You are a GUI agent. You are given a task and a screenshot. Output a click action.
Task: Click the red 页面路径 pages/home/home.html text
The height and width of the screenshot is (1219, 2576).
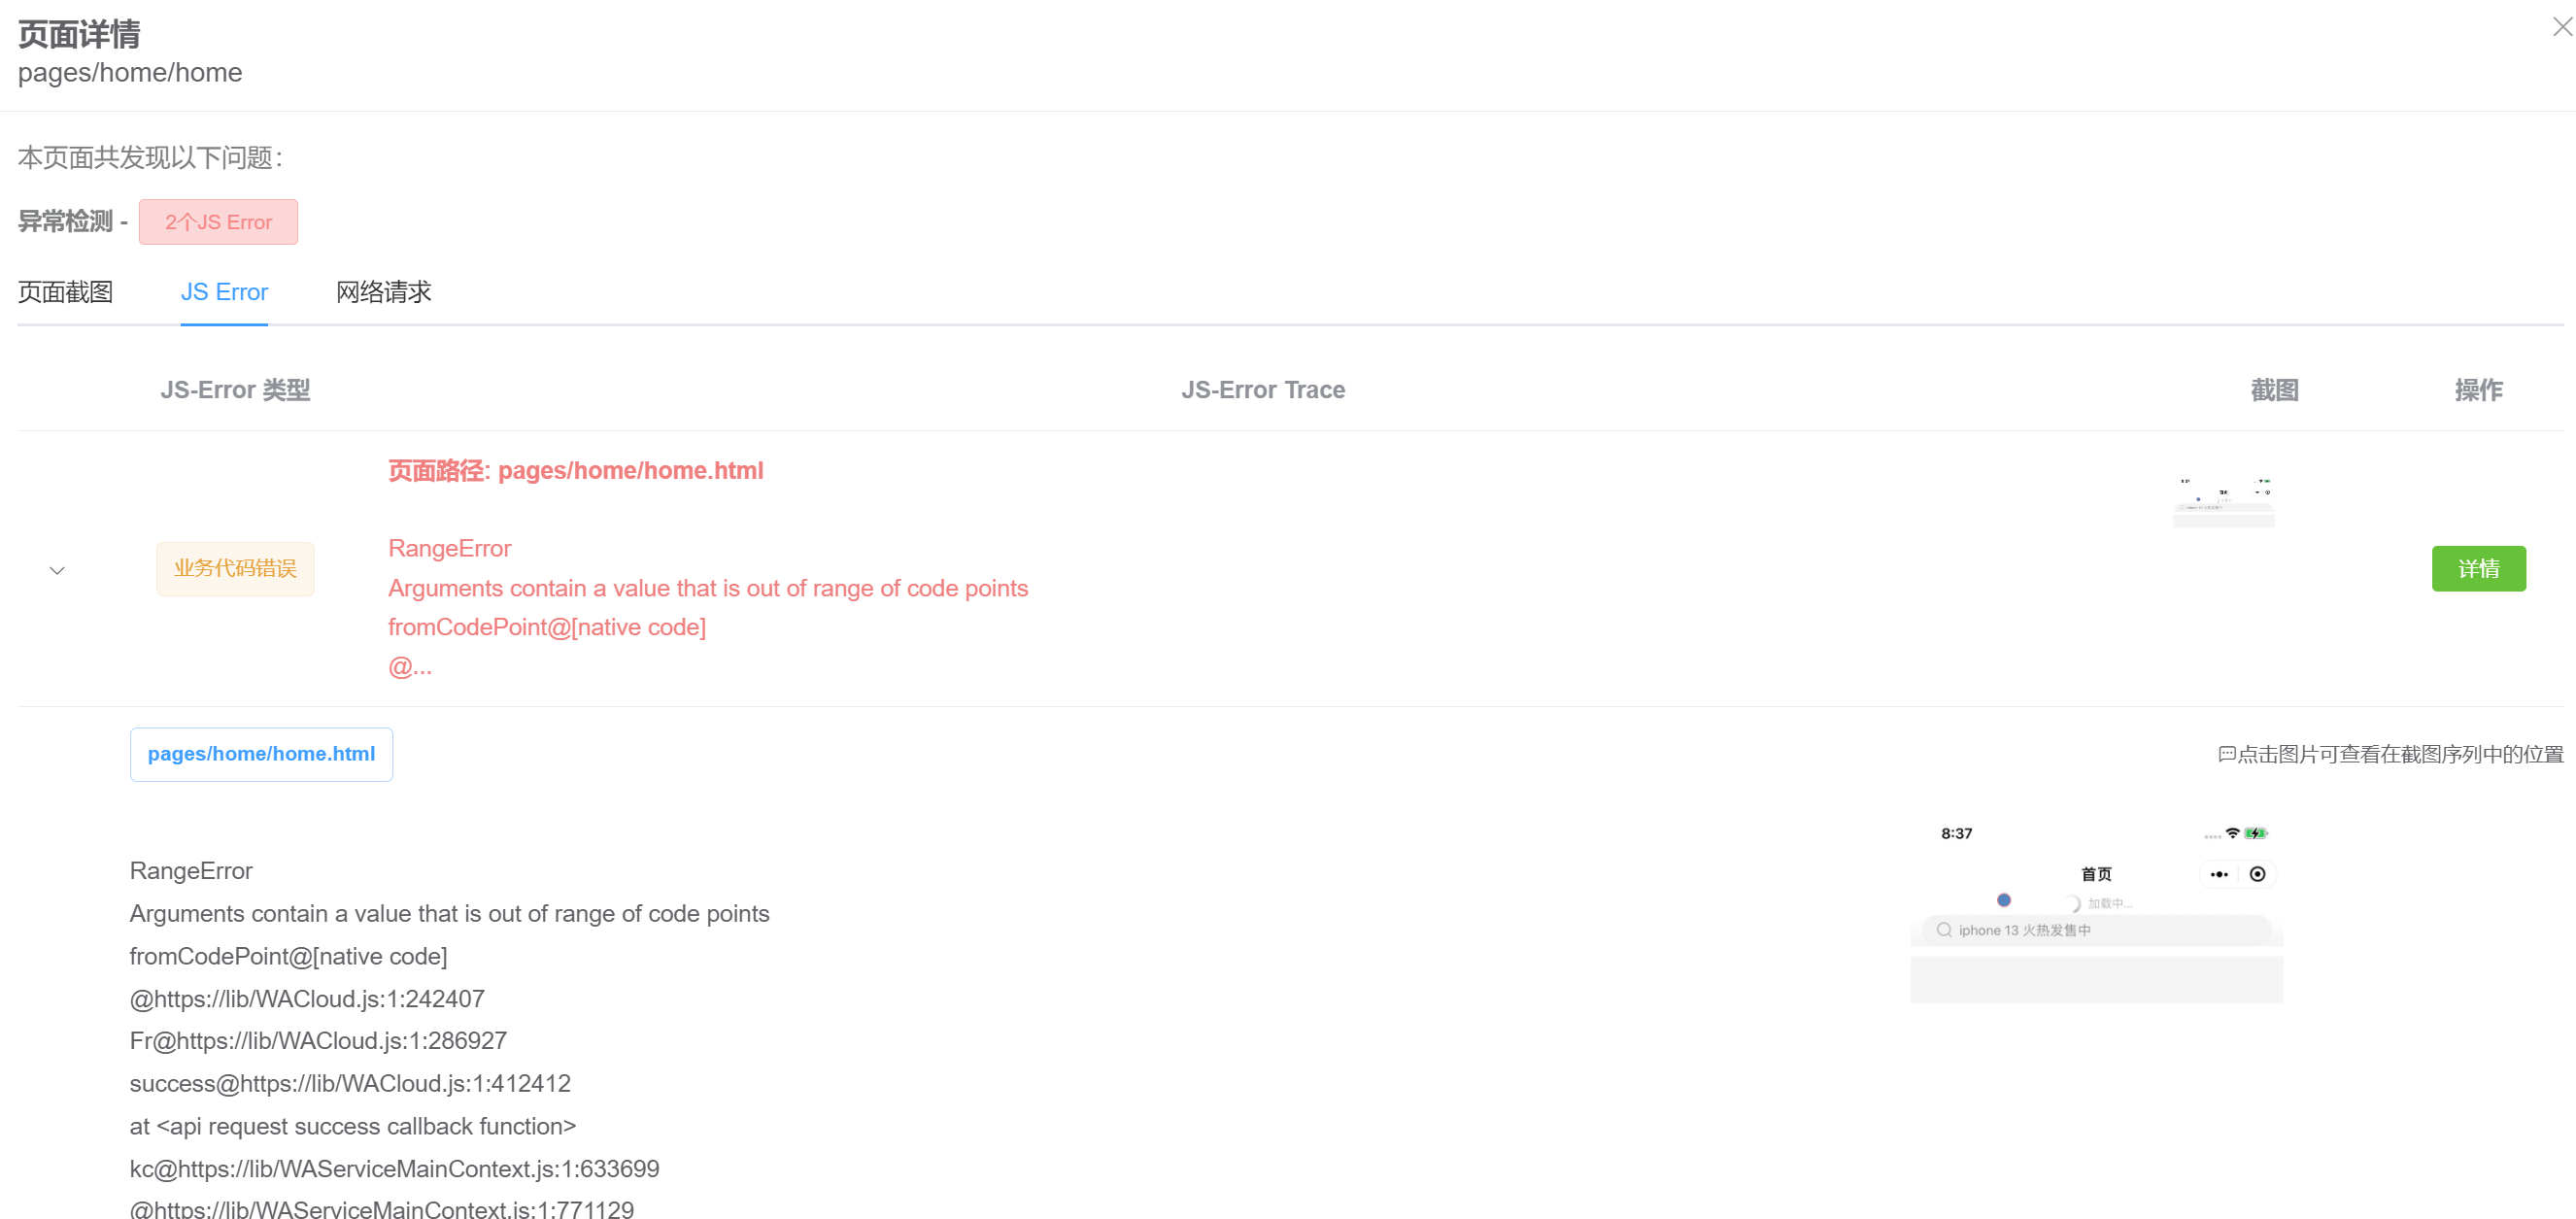click(575, 471)
